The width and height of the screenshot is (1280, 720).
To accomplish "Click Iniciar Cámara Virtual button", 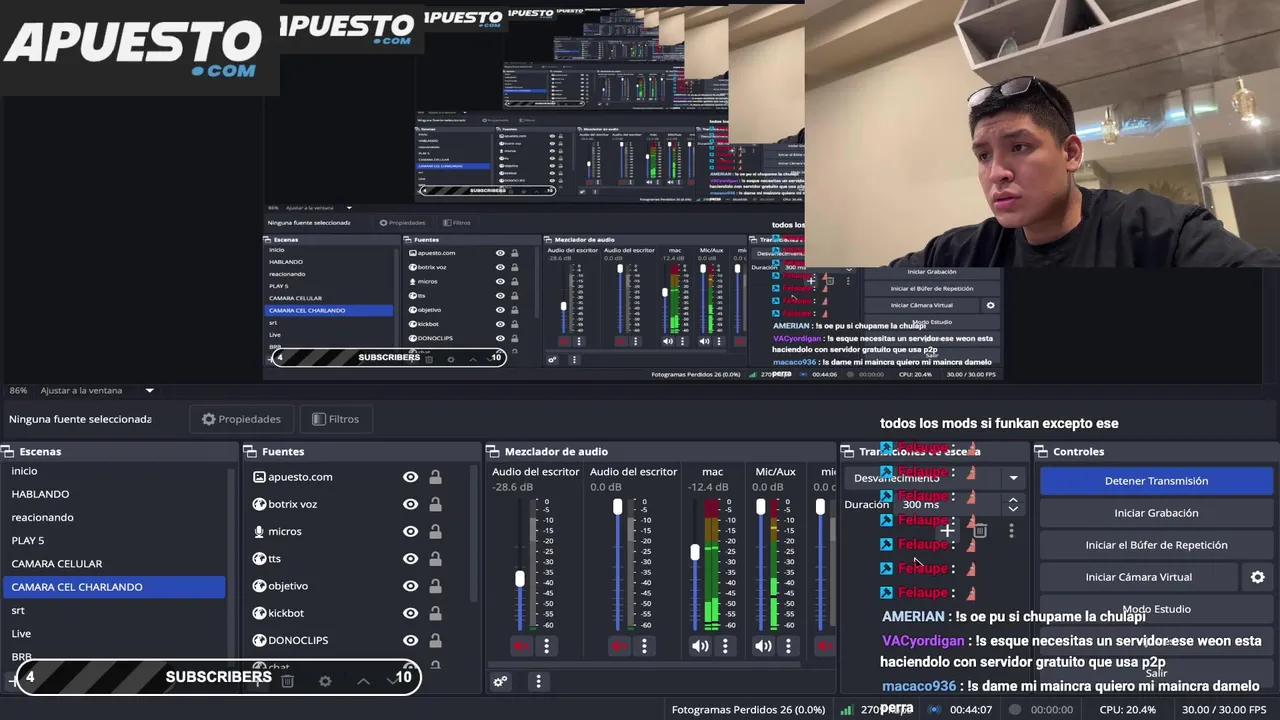I will pyautogui.click(x=1139, y=577).
